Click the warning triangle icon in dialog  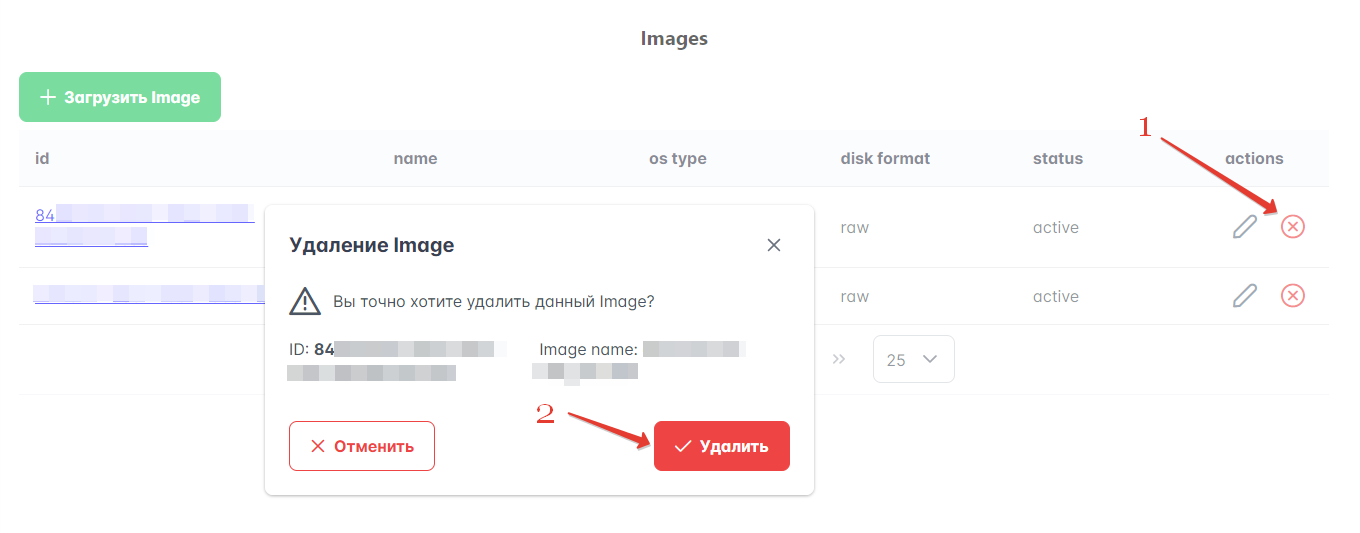coord(303,301)
